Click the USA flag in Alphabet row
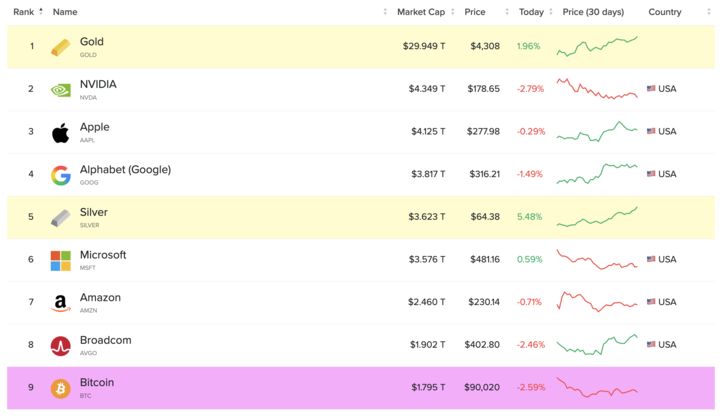Viewport: 720px width, 418px height. (651, 174)
